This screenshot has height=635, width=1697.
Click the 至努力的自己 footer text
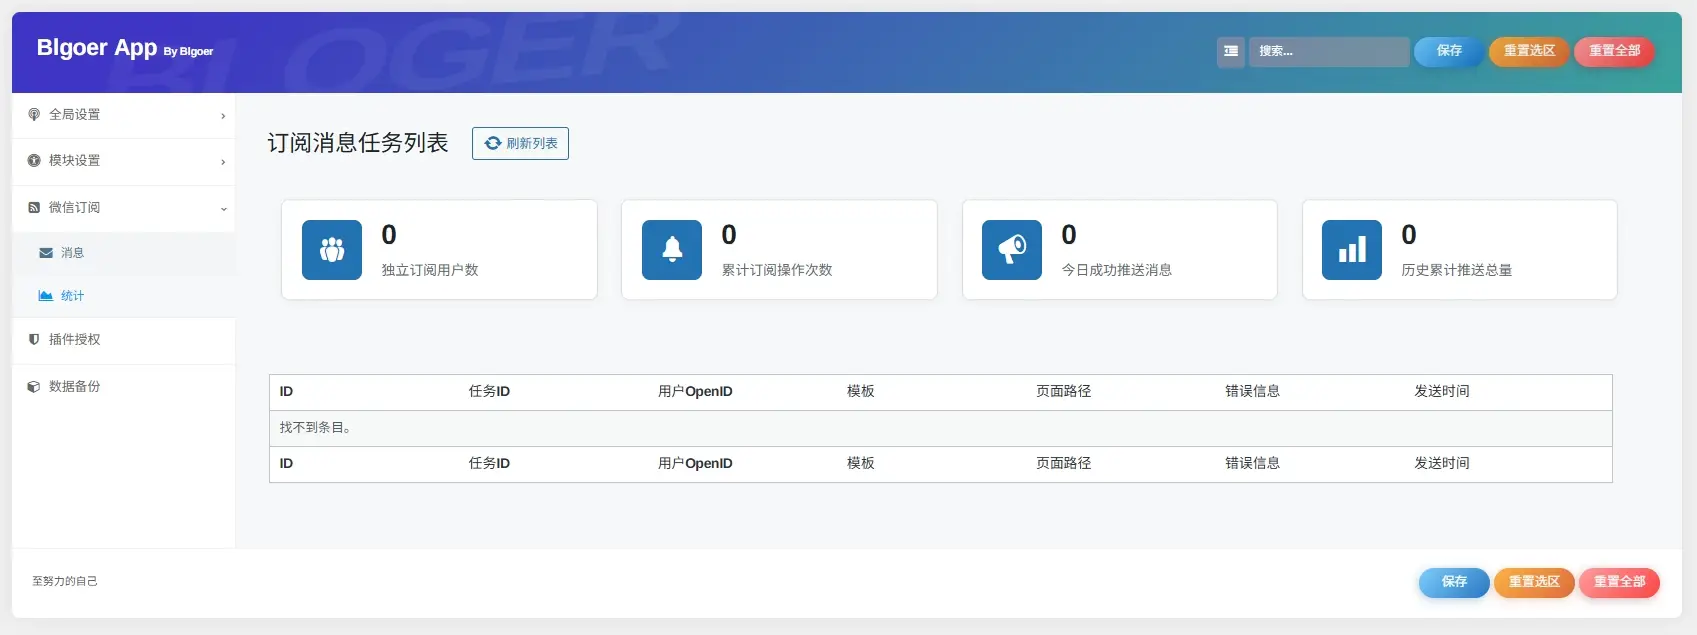(x=65, y=581)
